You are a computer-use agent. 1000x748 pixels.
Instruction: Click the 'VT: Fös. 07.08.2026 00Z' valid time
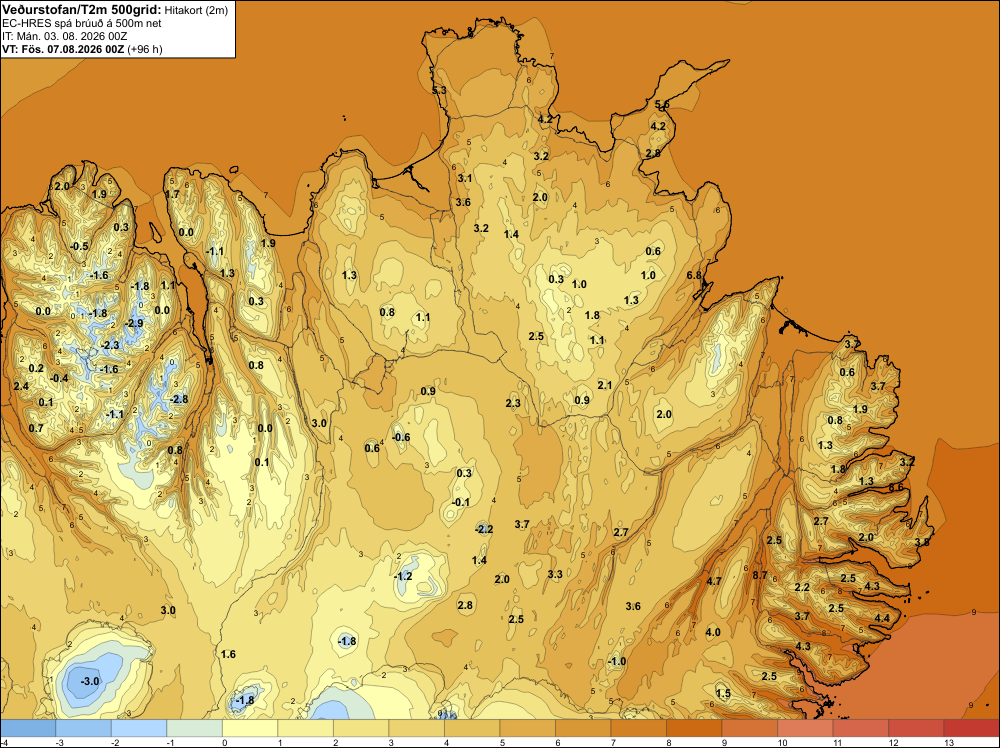point(63,49)
